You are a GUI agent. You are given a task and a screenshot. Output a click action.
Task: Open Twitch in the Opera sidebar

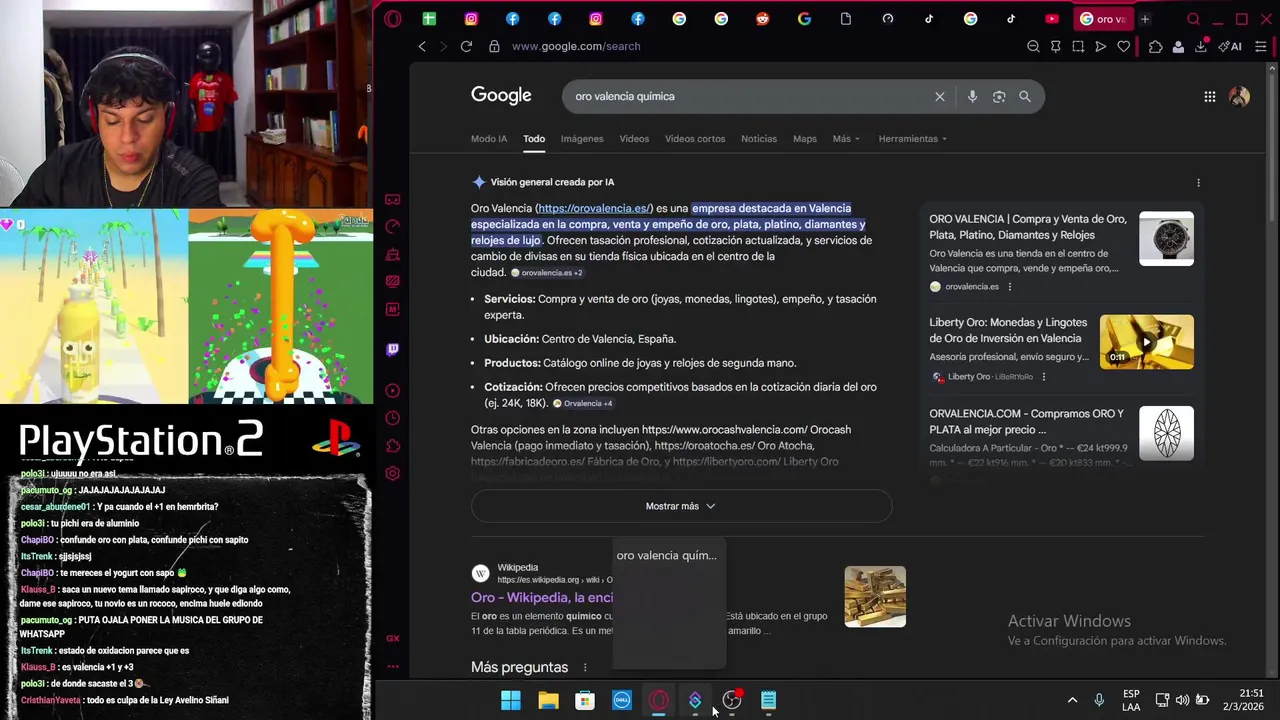click(x=393, y=350)
